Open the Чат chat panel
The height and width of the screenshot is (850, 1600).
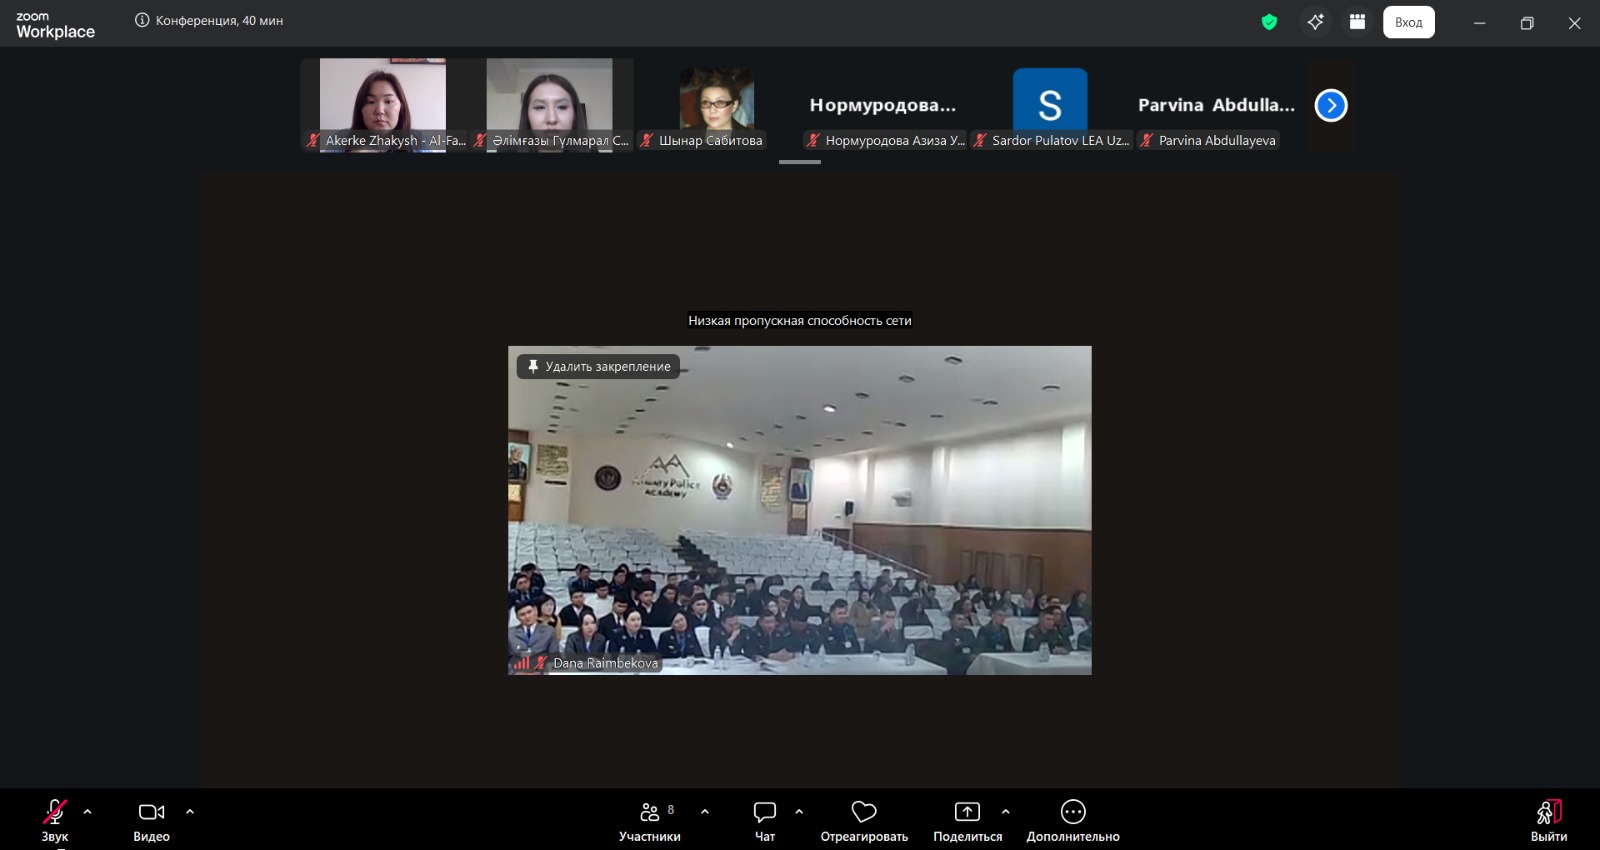click(x=765, y=820)
